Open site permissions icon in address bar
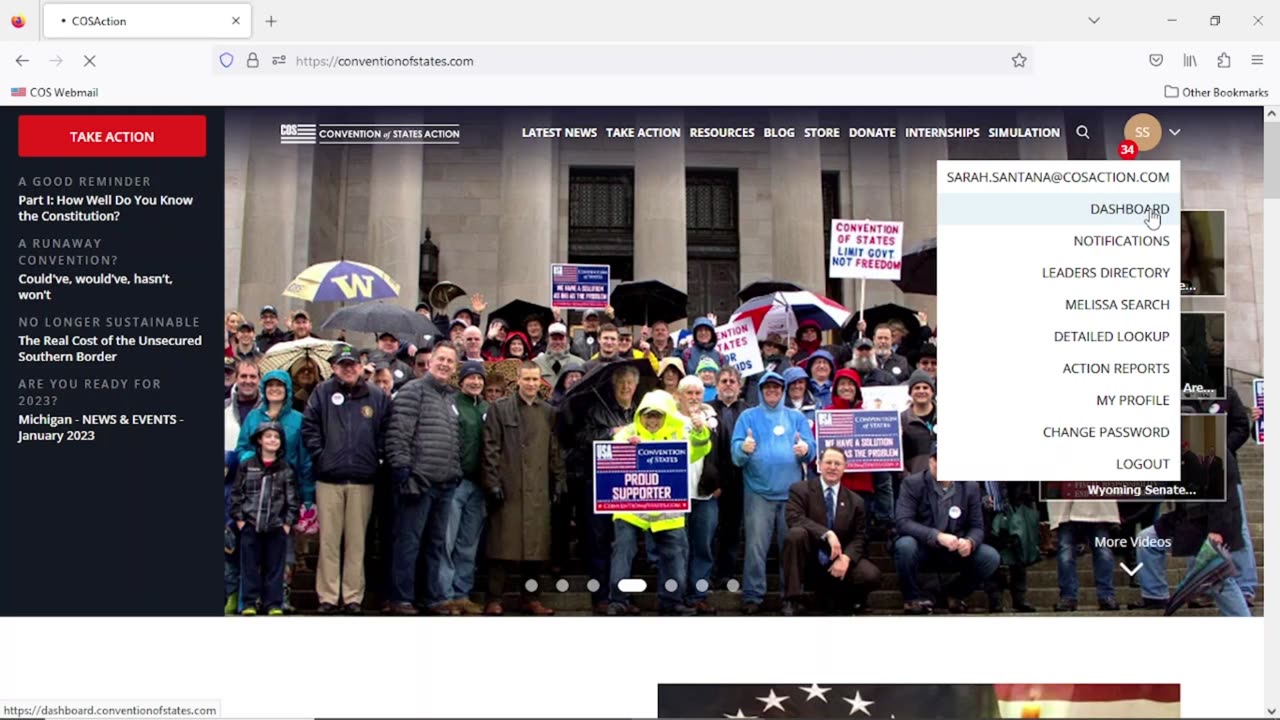Viewport: 1280px width, 720px height. coord(279,61)
